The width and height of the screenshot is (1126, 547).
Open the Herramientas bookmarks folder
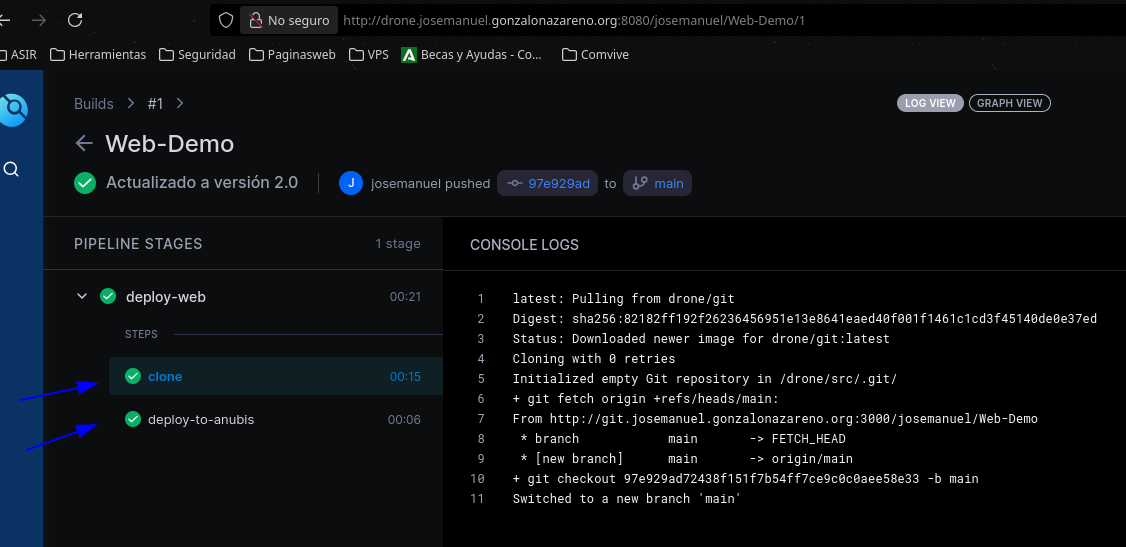tap(98, 55)
